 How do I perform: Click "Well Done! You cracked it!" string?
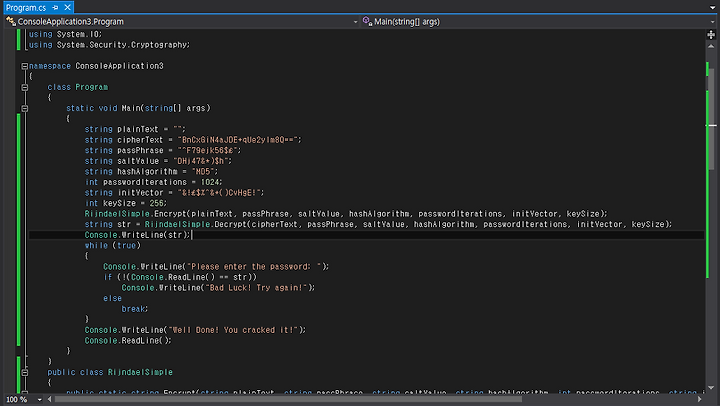pos(233,330)
